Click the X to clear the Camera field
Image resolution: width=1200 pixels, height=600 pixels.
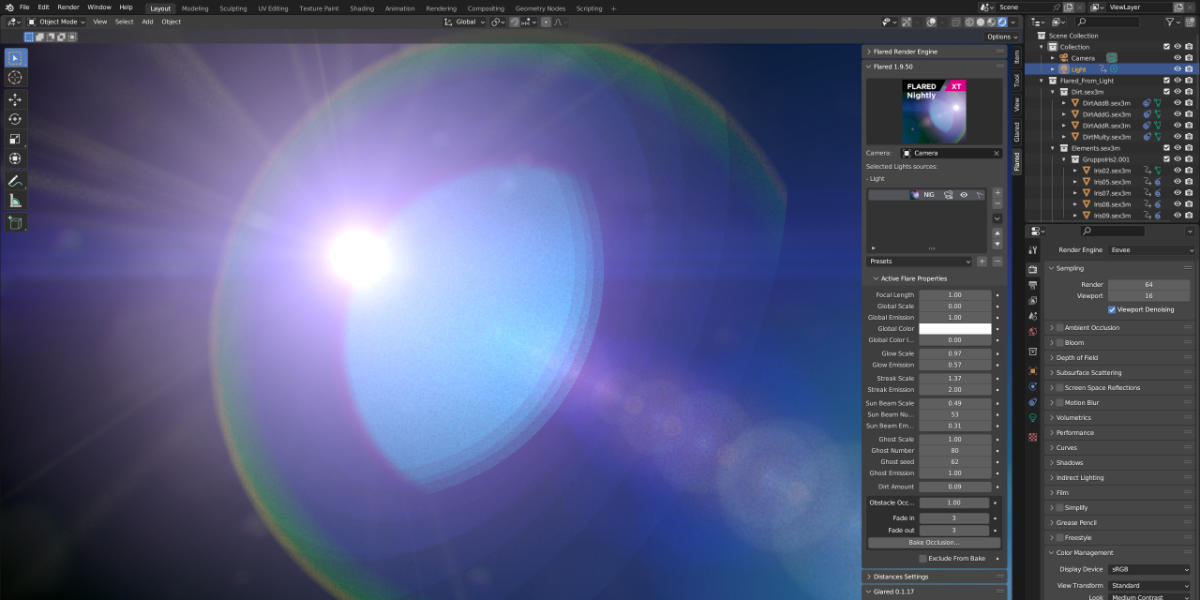994,151
